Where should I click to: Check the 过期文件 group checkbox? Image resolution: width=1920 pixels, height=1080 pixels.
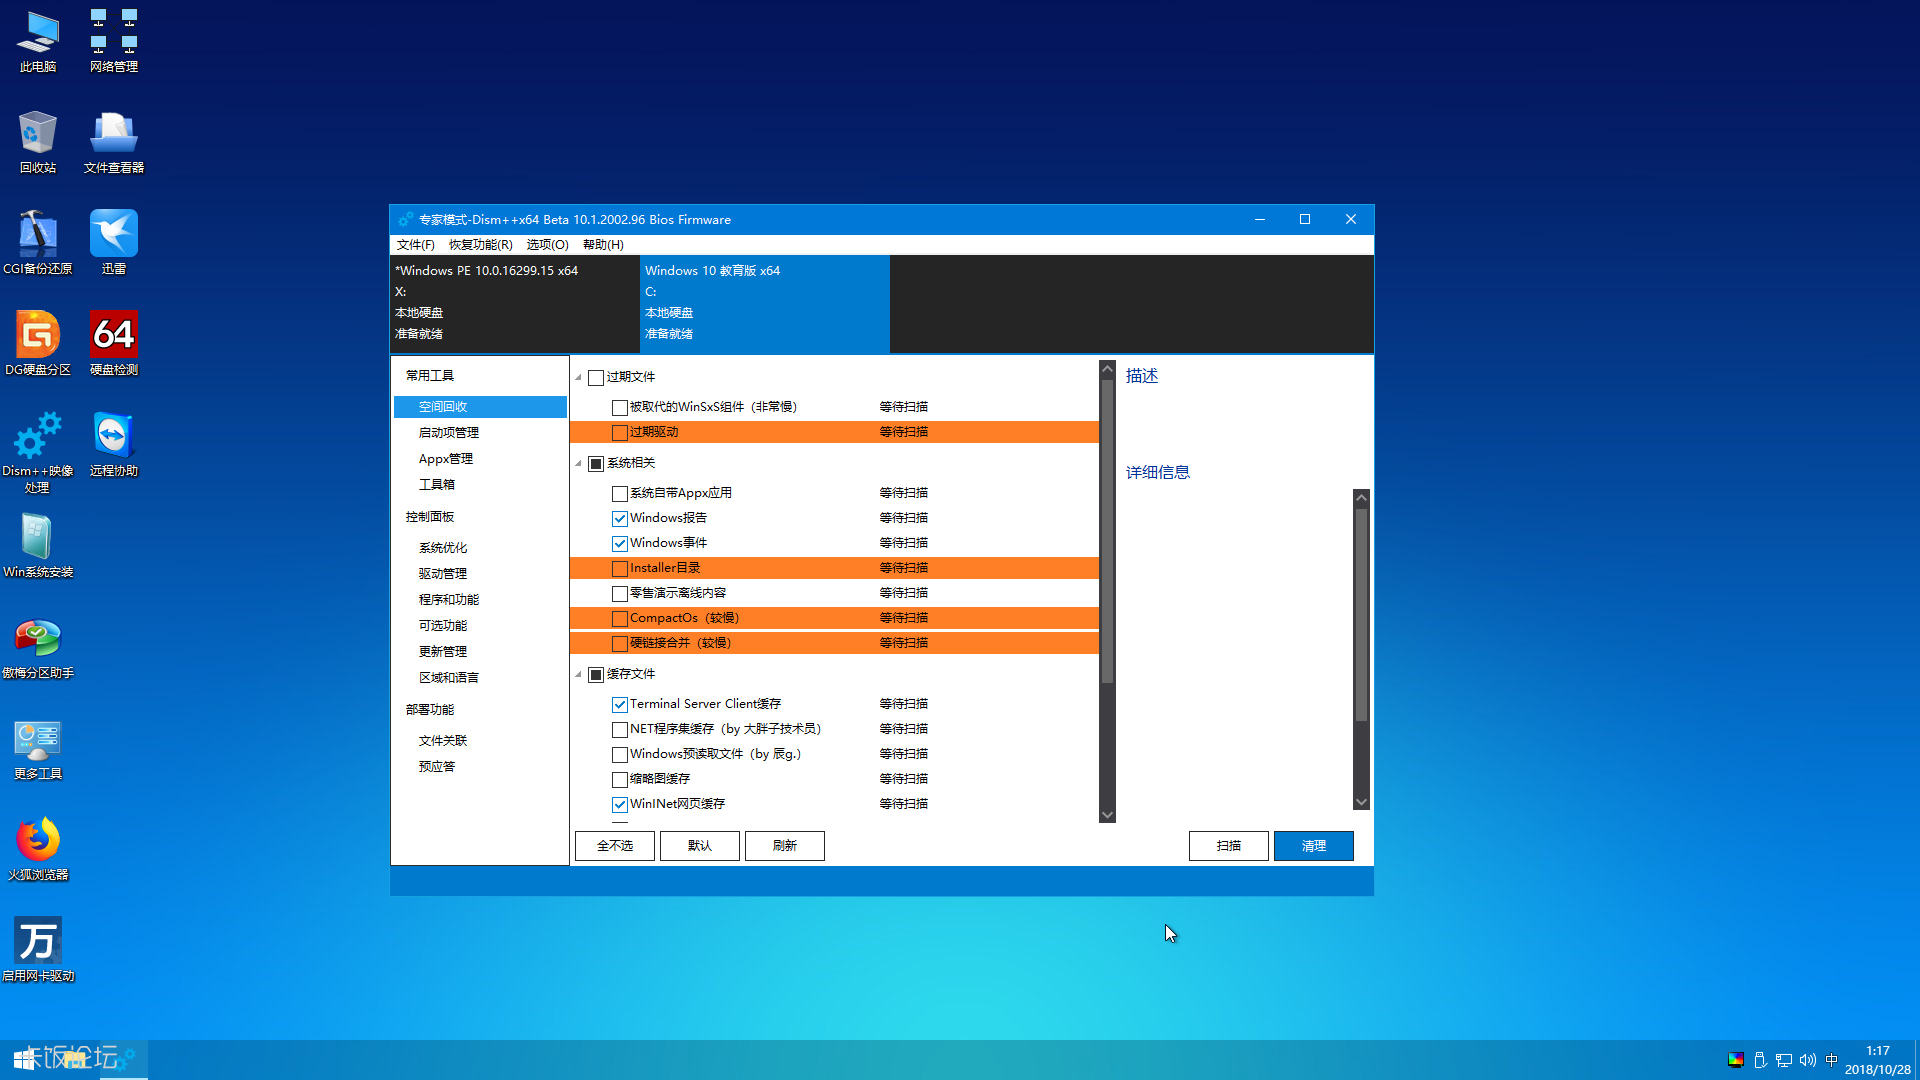(x=596, y=378)
